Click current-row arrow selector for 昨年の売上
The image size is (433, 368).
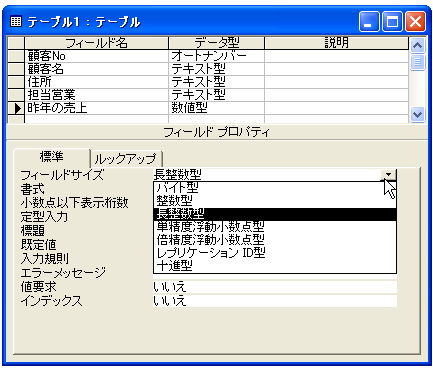(x=16, y=108)
